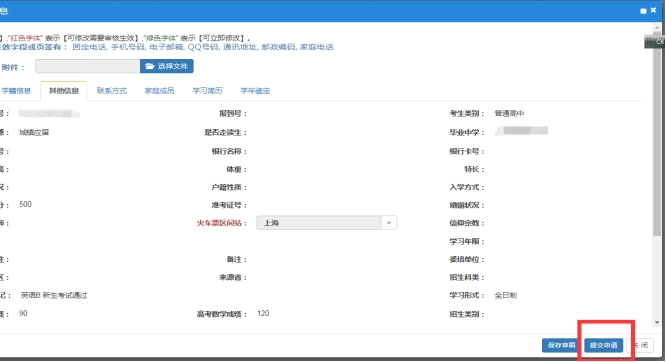Click the 准考证号 label
The image size is (666, 362).
click(x=229, y=205)
